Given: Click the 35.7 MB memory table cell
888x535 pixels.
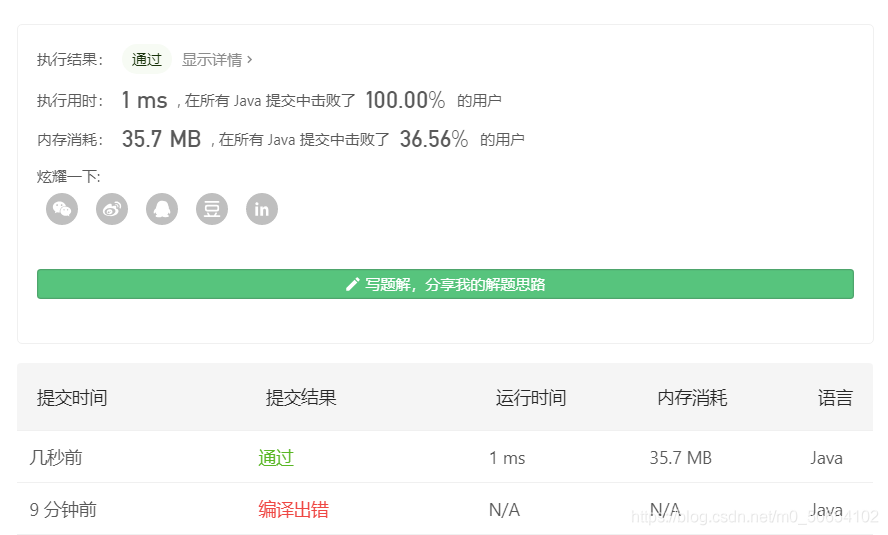Looking at the screenshot, I should click(681, 457).
